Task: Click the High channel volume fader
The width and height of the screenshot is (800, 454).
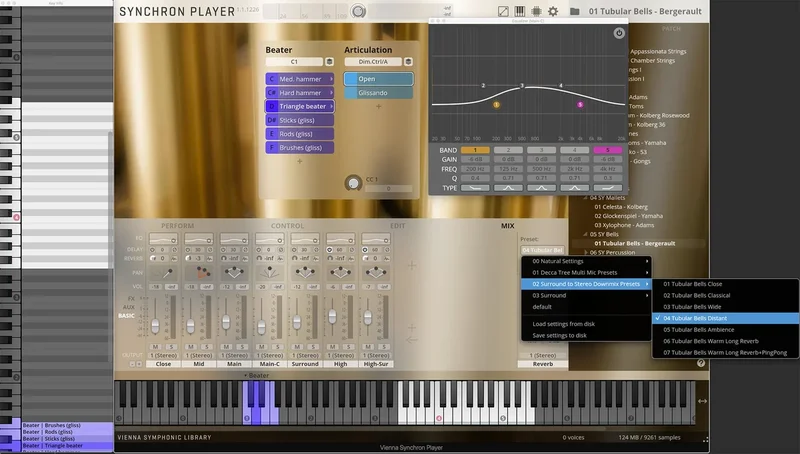Action: (332, 316)
